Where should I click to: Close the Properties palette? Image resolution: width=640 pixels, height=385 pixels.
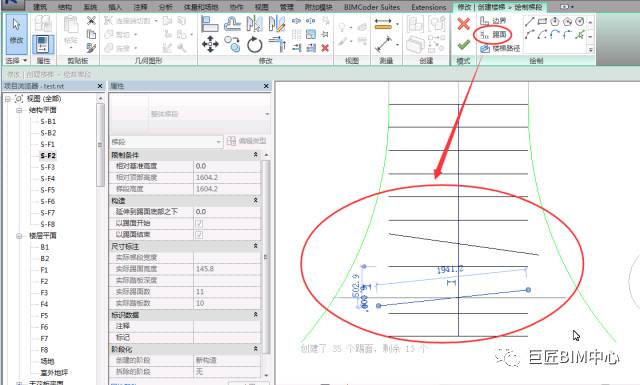pyautogui.click(x=266, y=86)
